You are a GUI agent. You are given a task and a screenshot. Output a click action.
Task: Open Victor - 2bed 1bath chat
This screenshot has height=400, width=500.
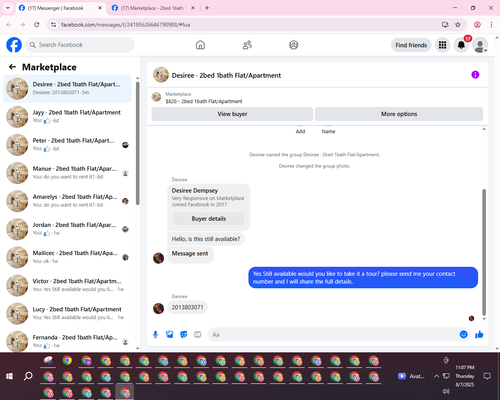coord(67,285)
